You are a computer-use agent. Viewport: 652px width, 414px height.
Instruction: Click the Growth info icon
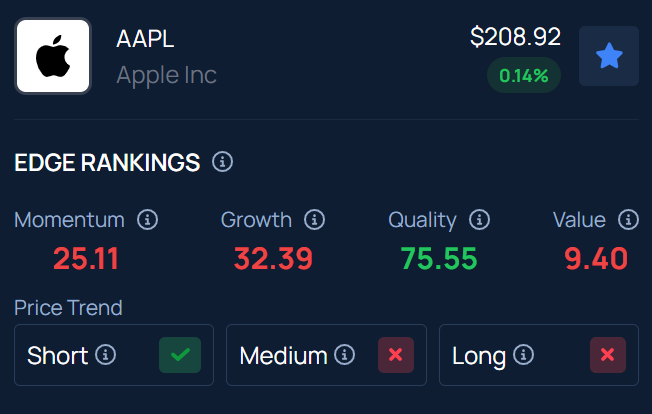tap(315, 220)
